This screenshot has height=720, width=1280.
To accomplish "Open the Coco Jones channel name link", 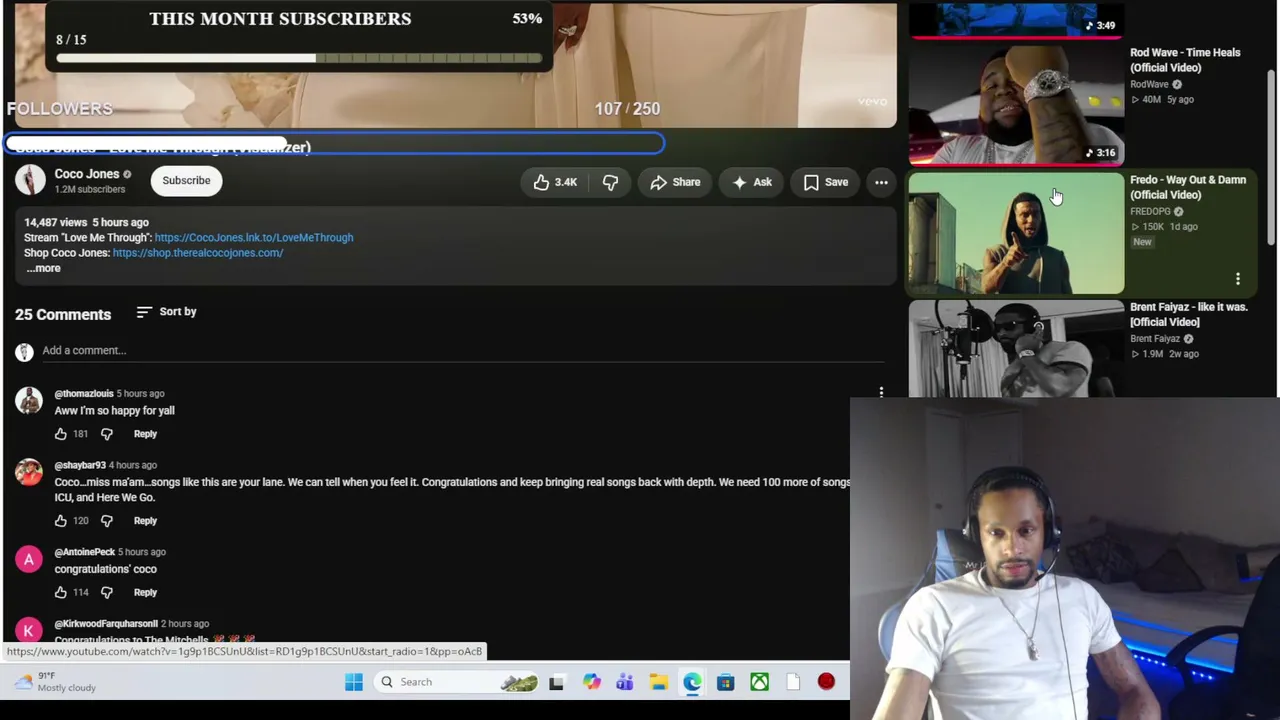I will (87, 174).
